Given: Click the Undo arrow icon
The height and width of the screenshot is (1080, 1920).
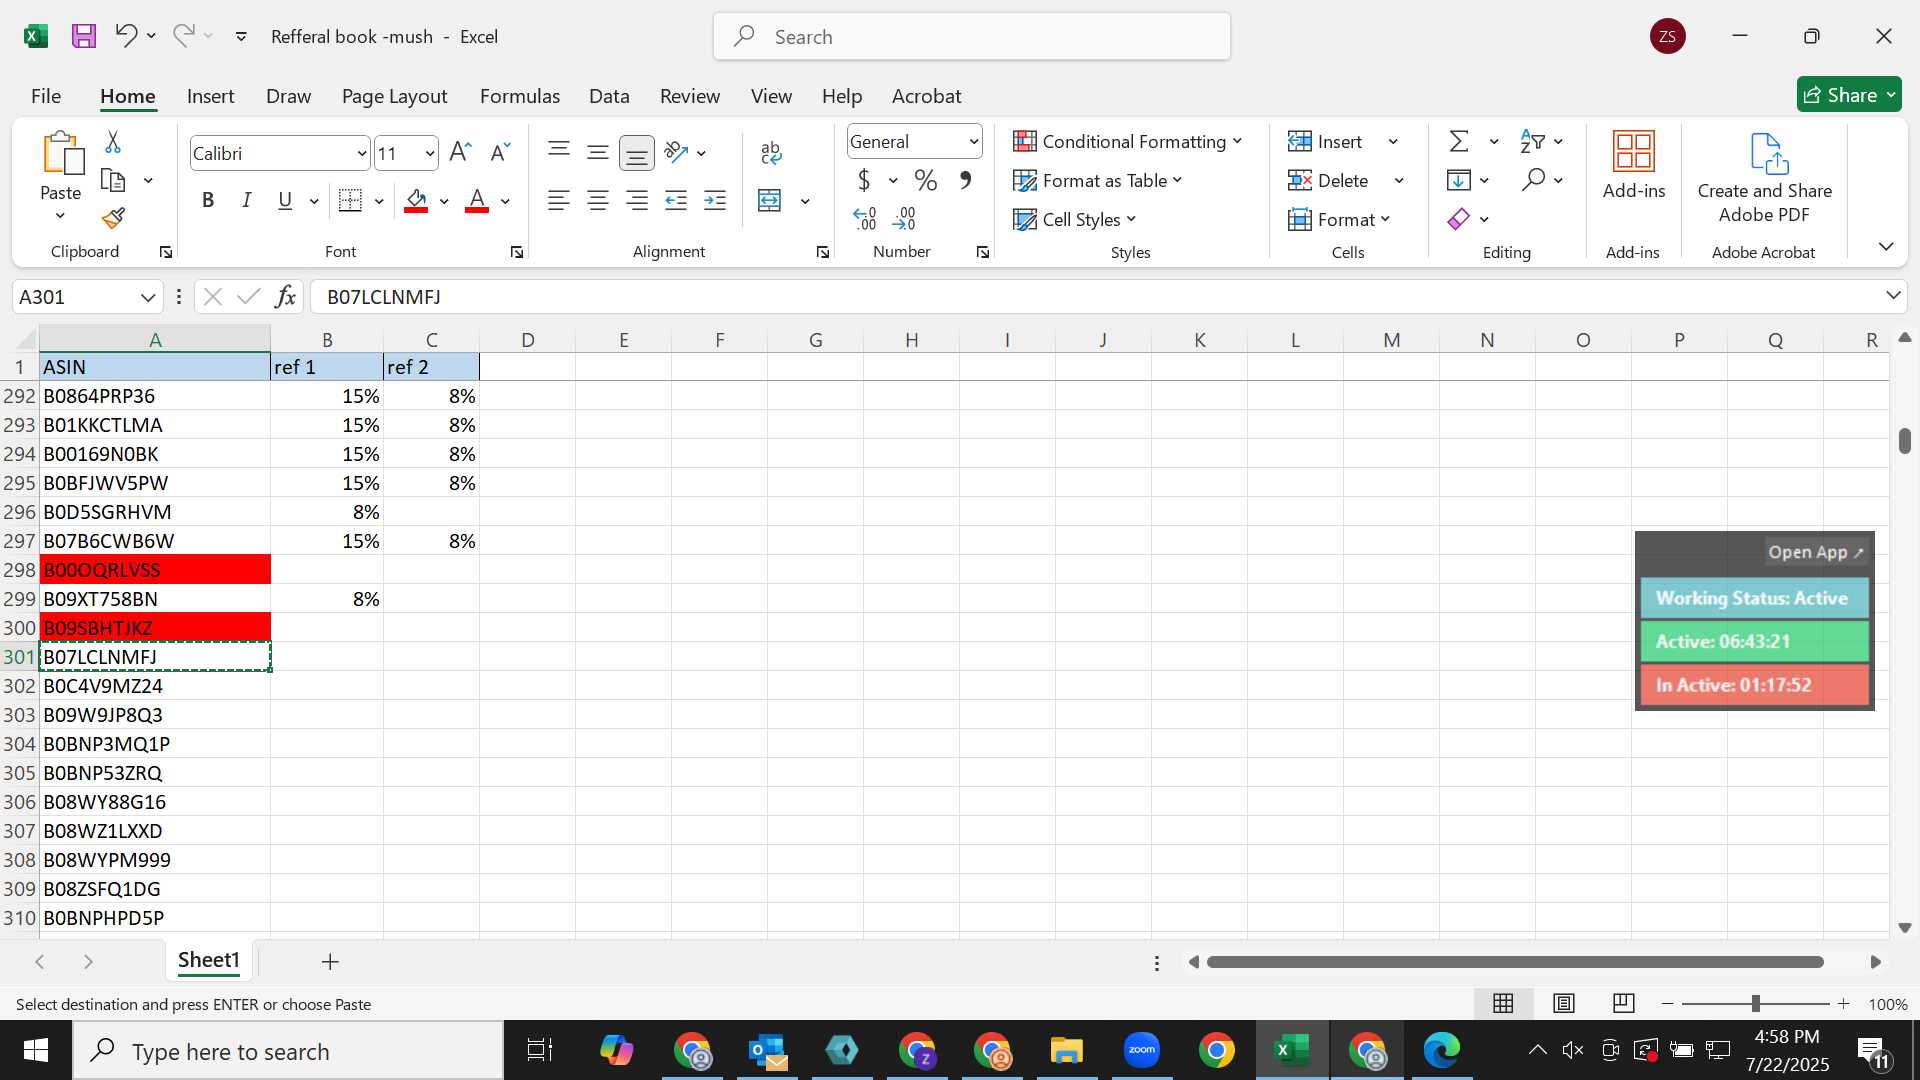Looking at the screenshot, I should coord(126,36).
